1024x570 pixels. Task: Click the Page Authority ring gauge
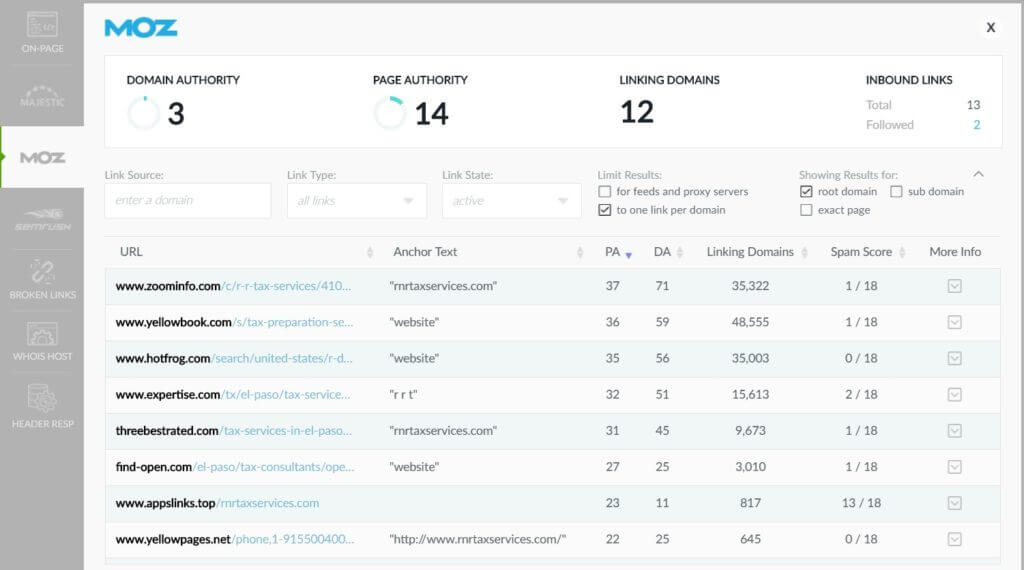pos(390,113)
